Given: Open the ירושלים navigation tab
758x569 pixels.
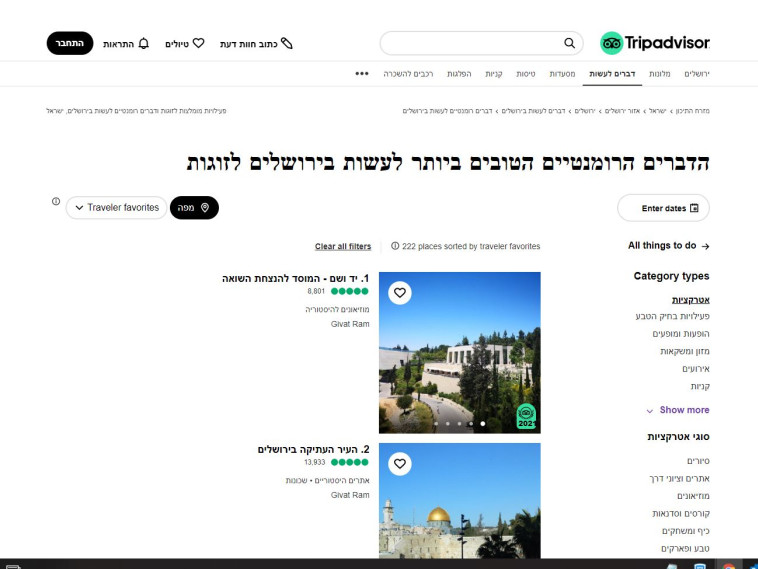Looking at the screenshot, I should [x=697, y=73].
